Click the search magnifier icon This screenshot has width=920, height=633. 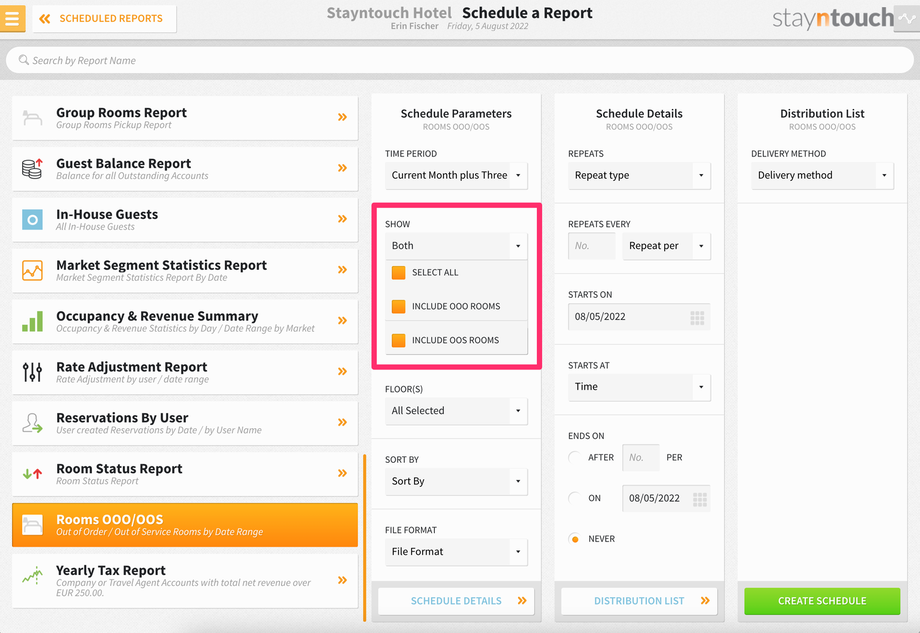click(x=23, y=60)
